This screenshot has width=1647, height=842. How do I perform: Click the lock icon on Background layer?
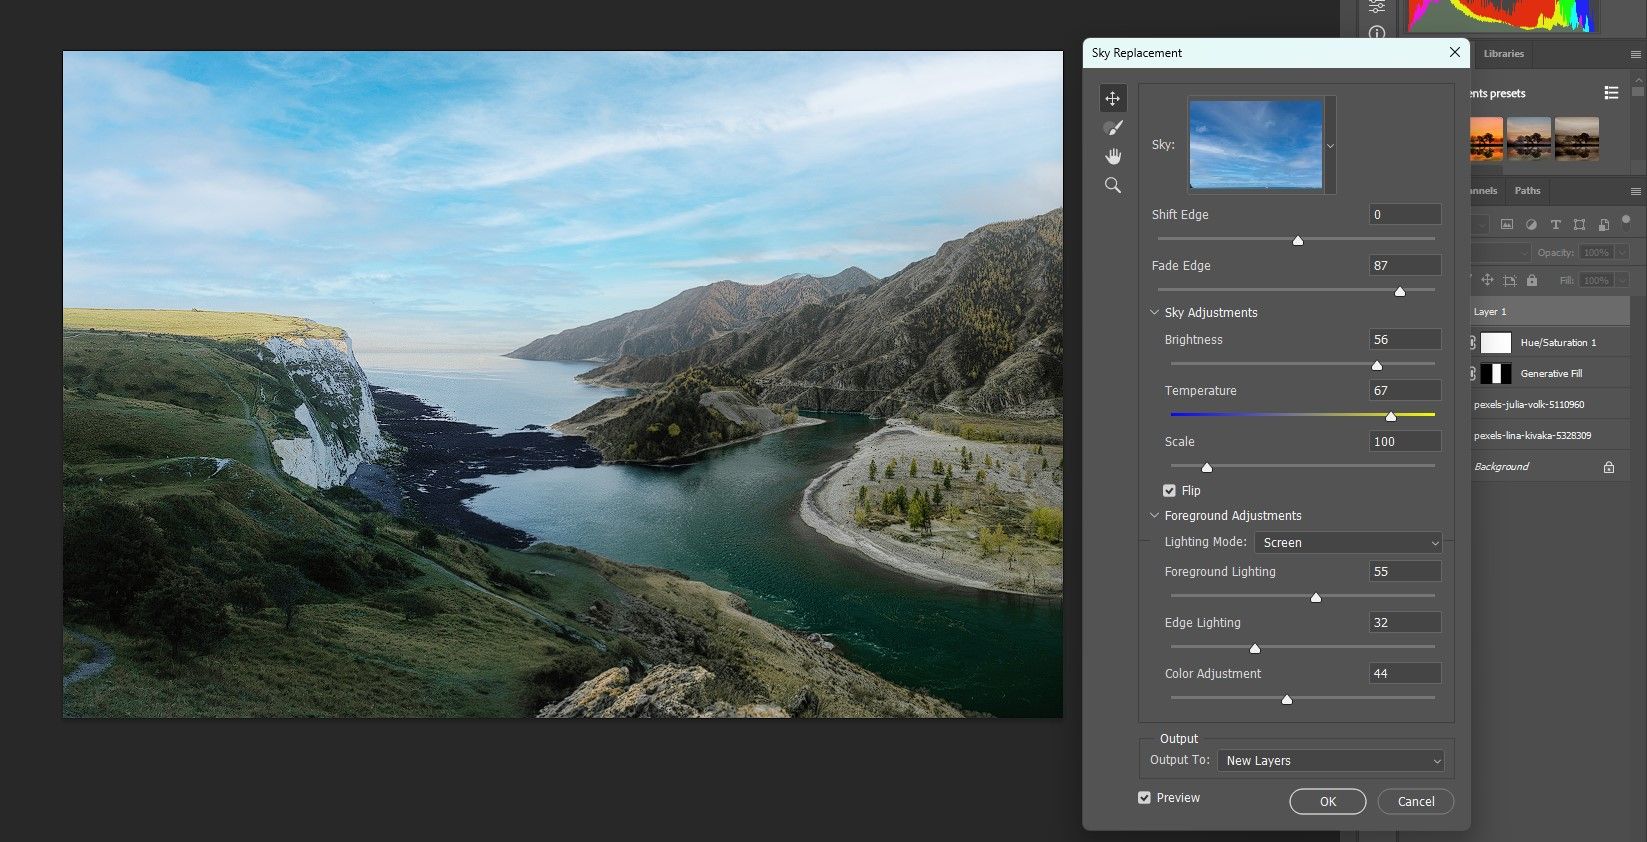[x=1609, y=467]
